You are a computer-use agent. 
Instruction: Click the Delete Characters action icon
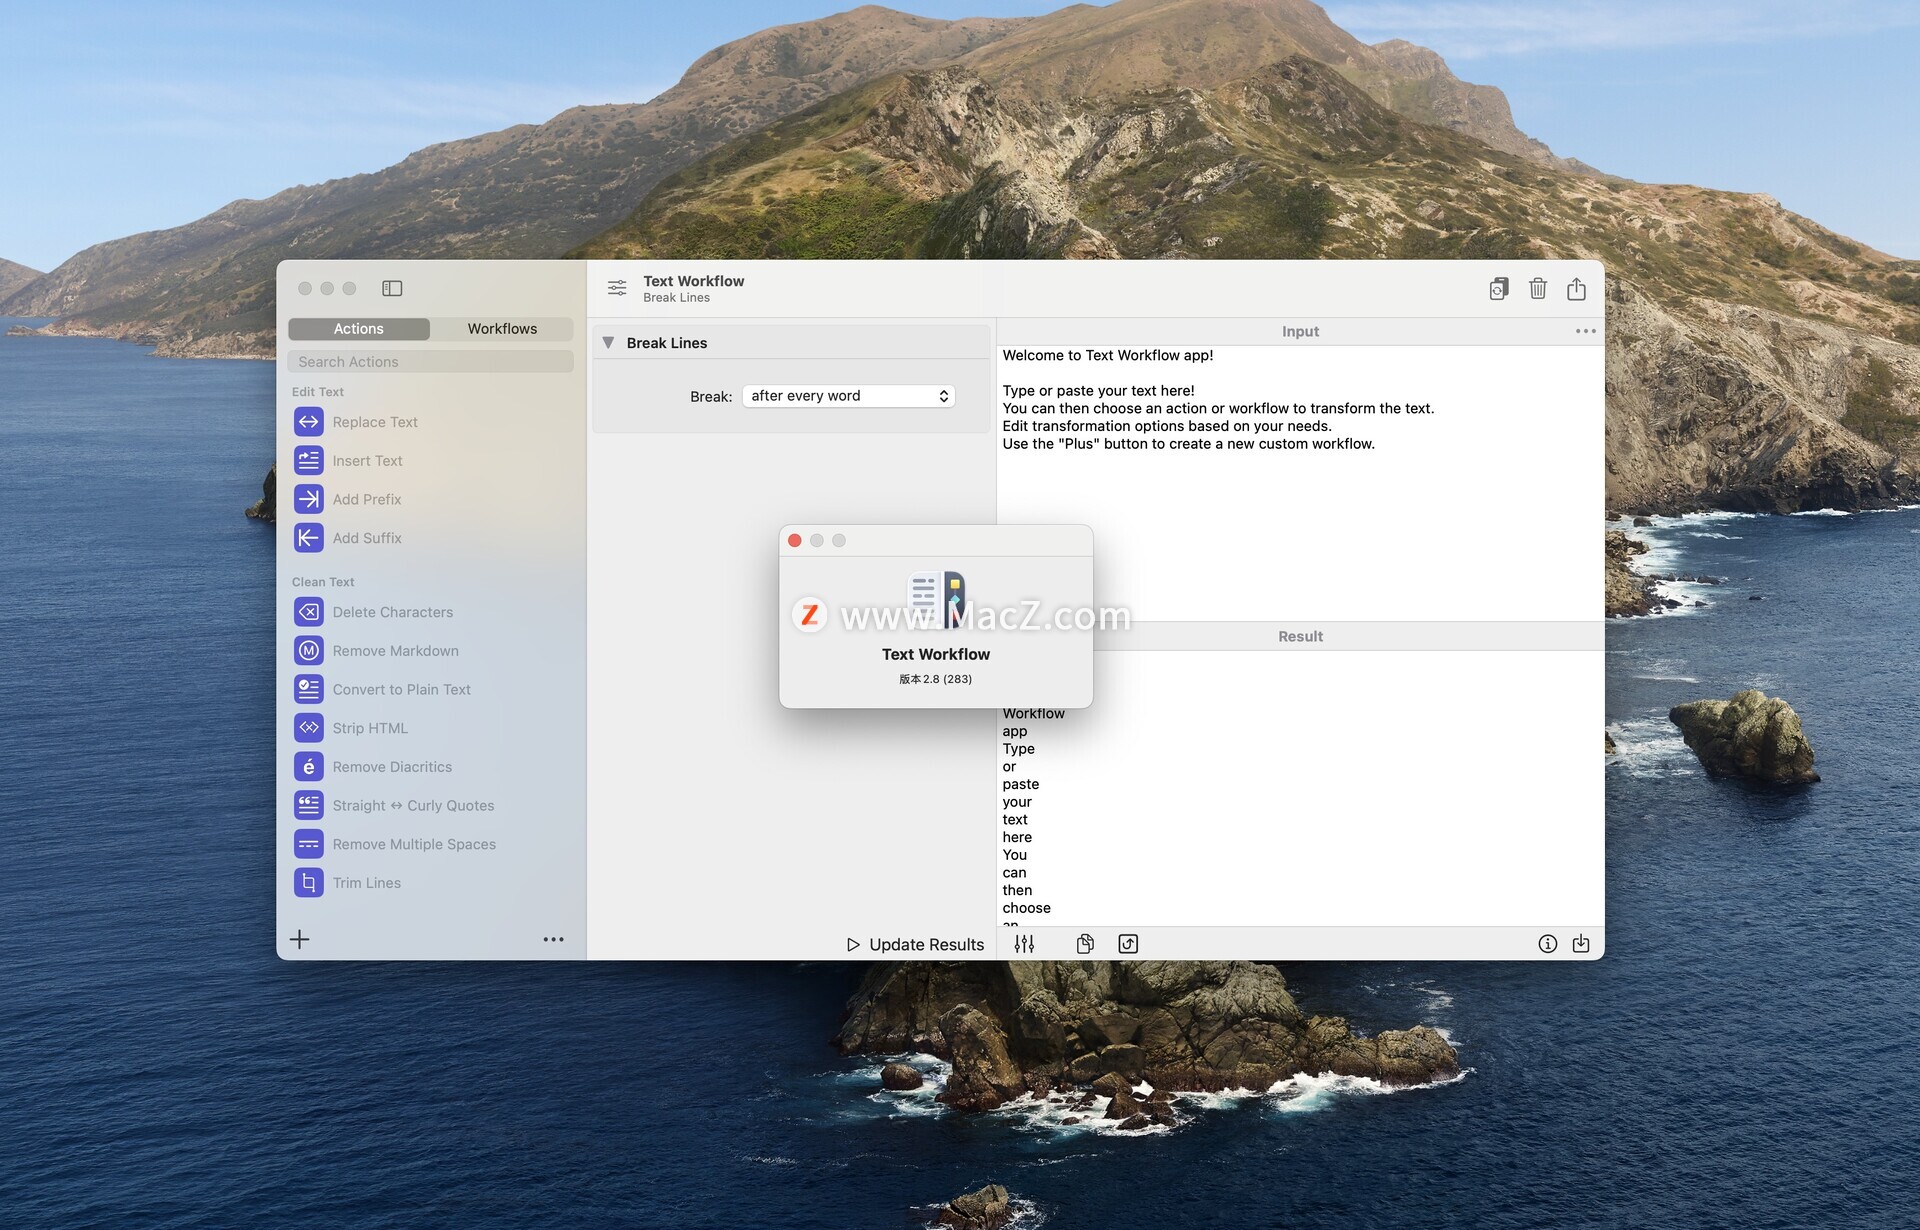(309, 612)
